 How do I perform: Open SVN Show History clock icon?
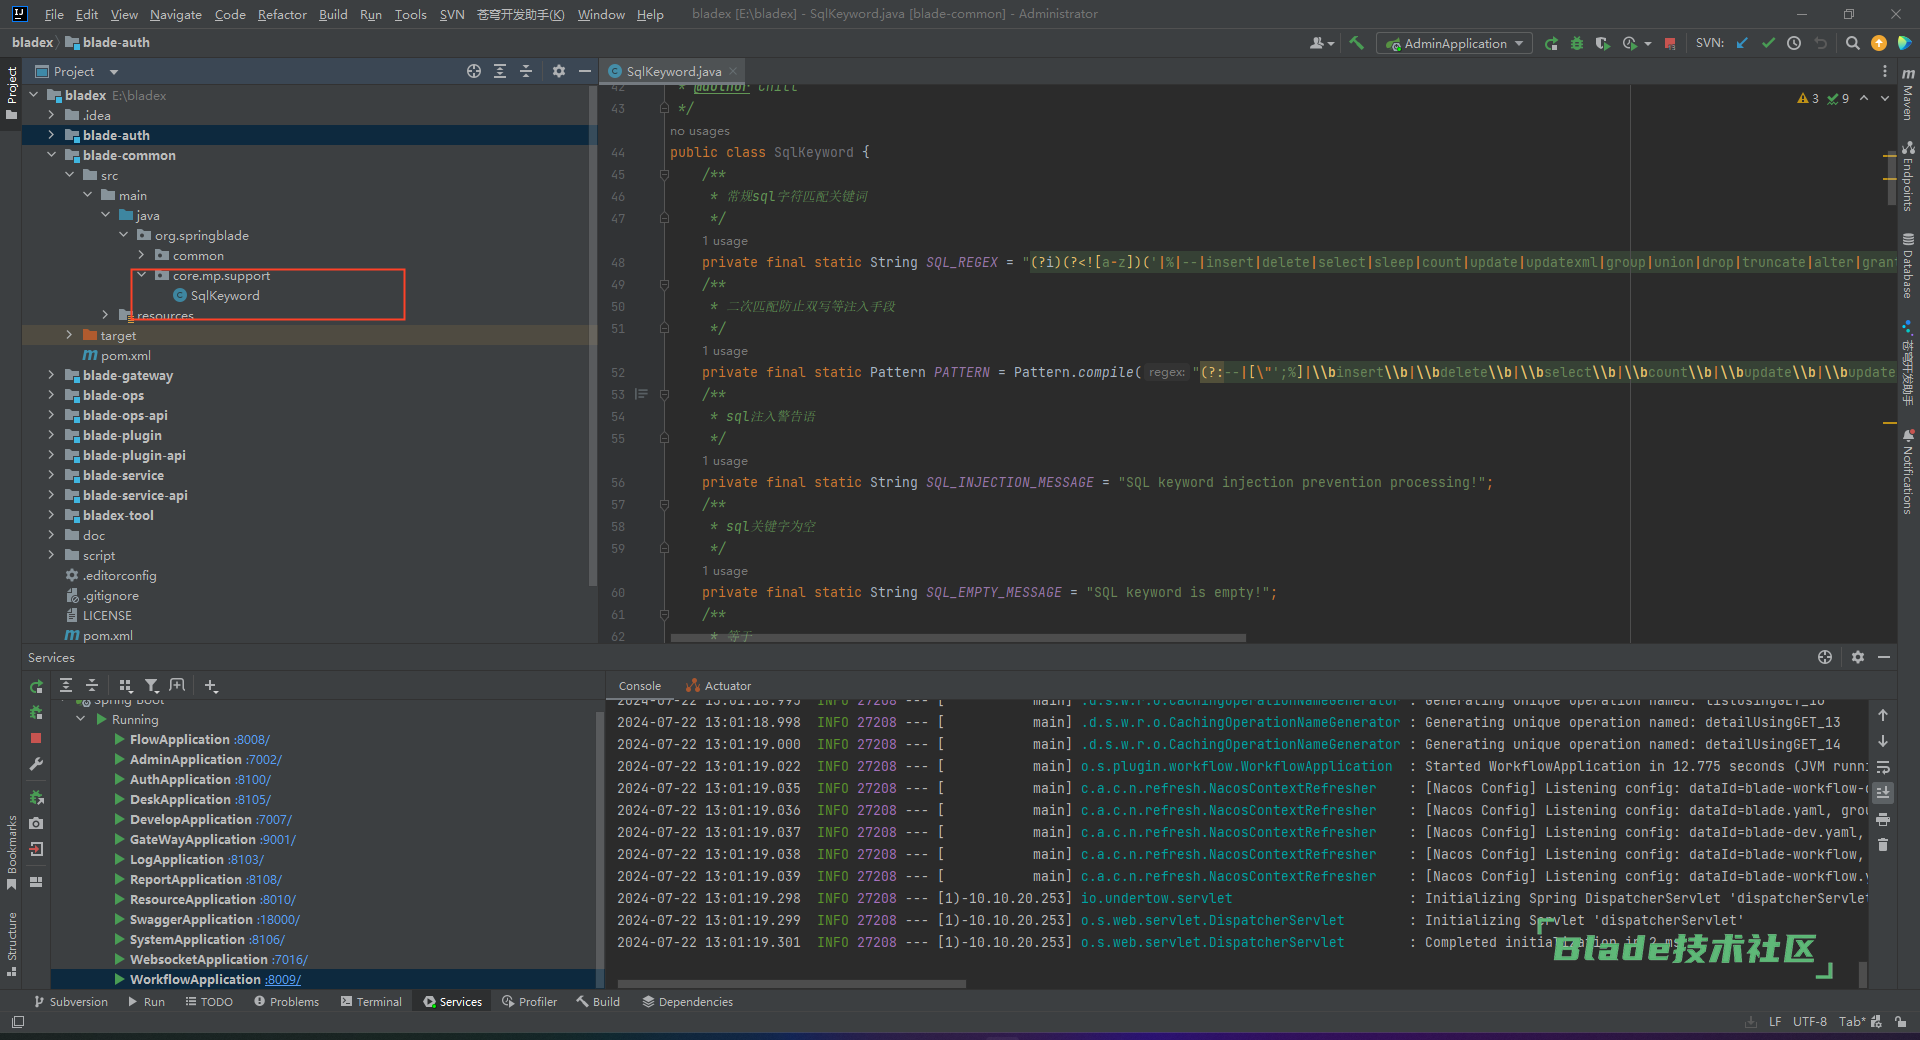1794,43
